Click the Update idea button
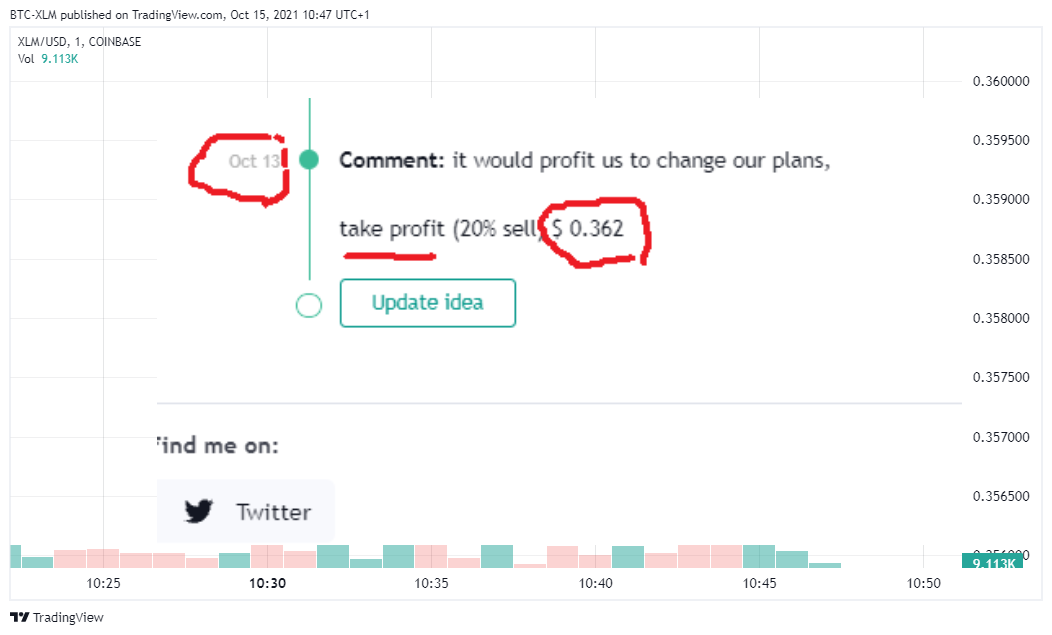This screenshot has width=1052, height=635. point(427,303)
